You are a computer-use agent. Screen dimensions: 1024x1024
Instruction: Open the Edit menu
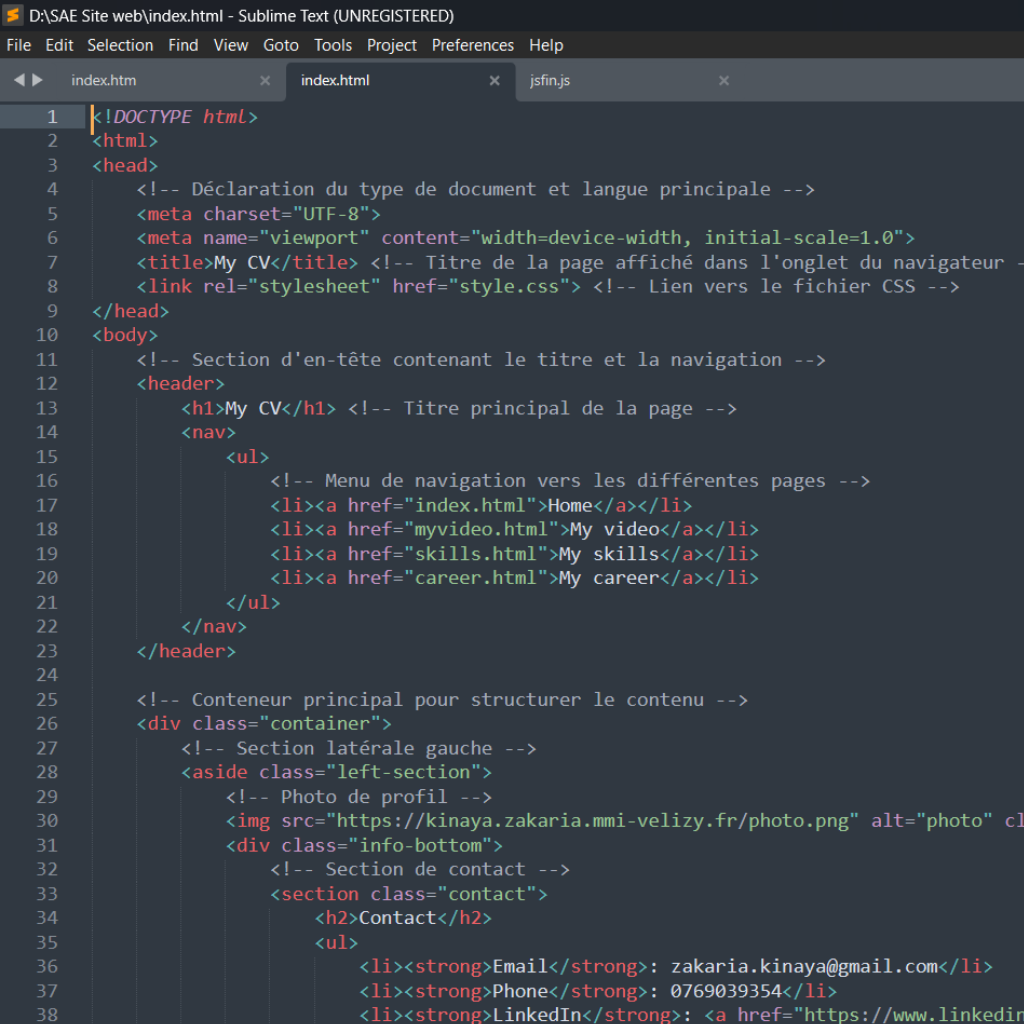click(59, 45)
